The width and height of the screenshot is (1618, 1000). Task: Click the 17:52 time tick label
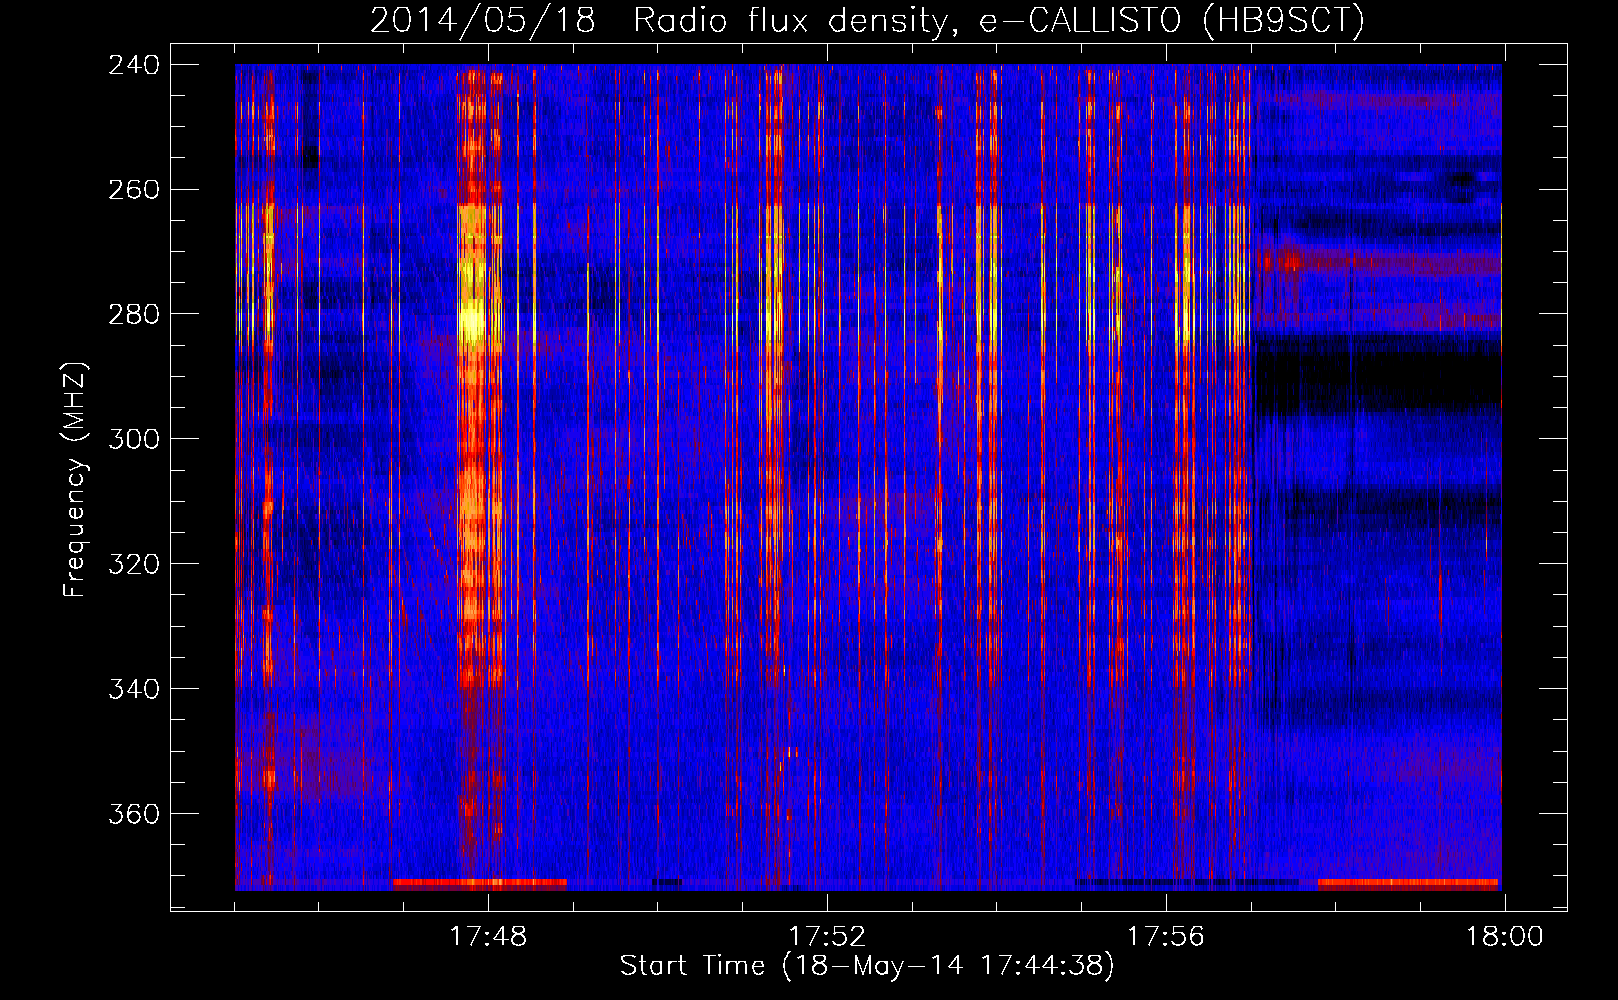click(x=827, y=937)
